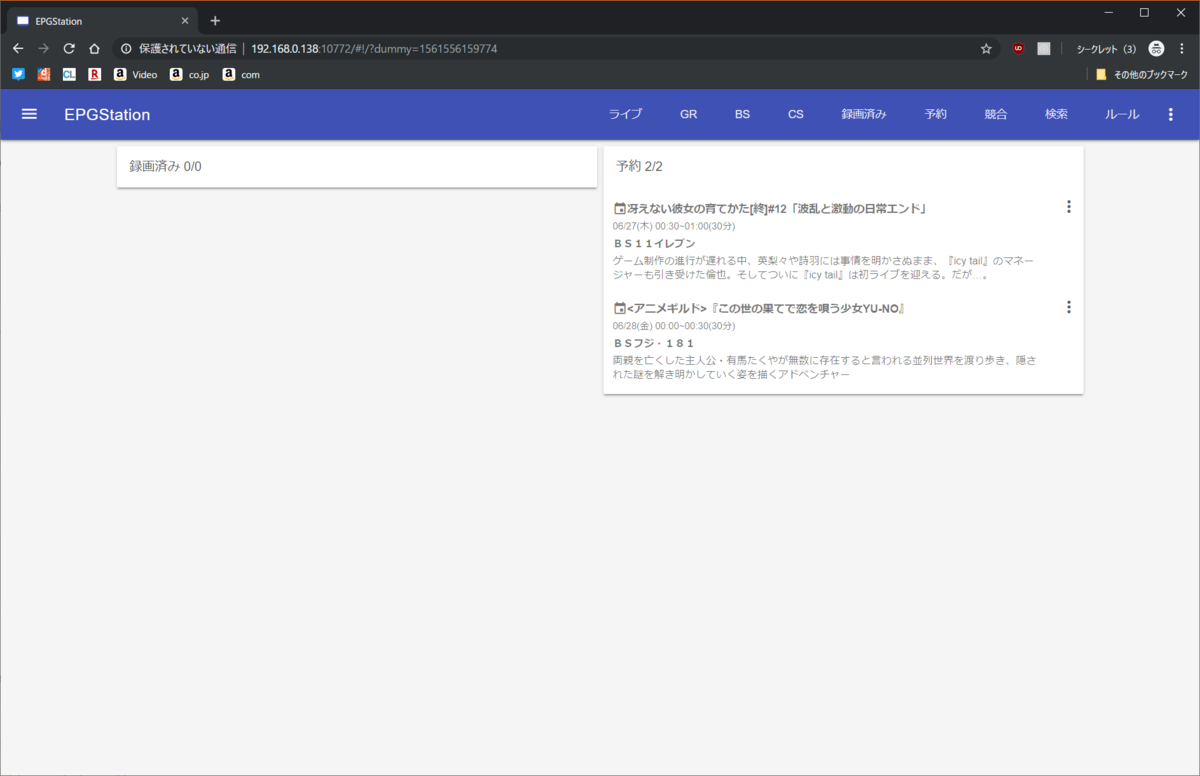
Task: Click the Amazon Video bookmark icon
Action: point(120,73)
